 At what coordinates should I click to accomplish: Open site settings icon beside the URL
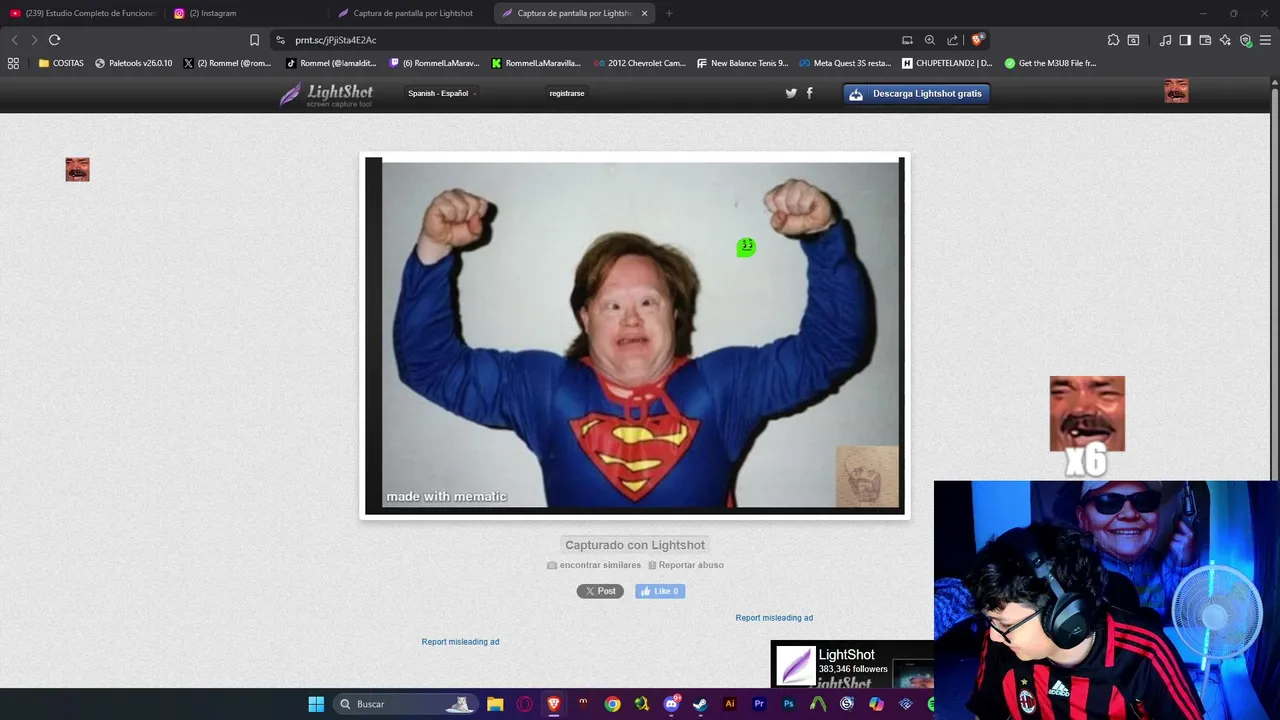click(281, 40)
